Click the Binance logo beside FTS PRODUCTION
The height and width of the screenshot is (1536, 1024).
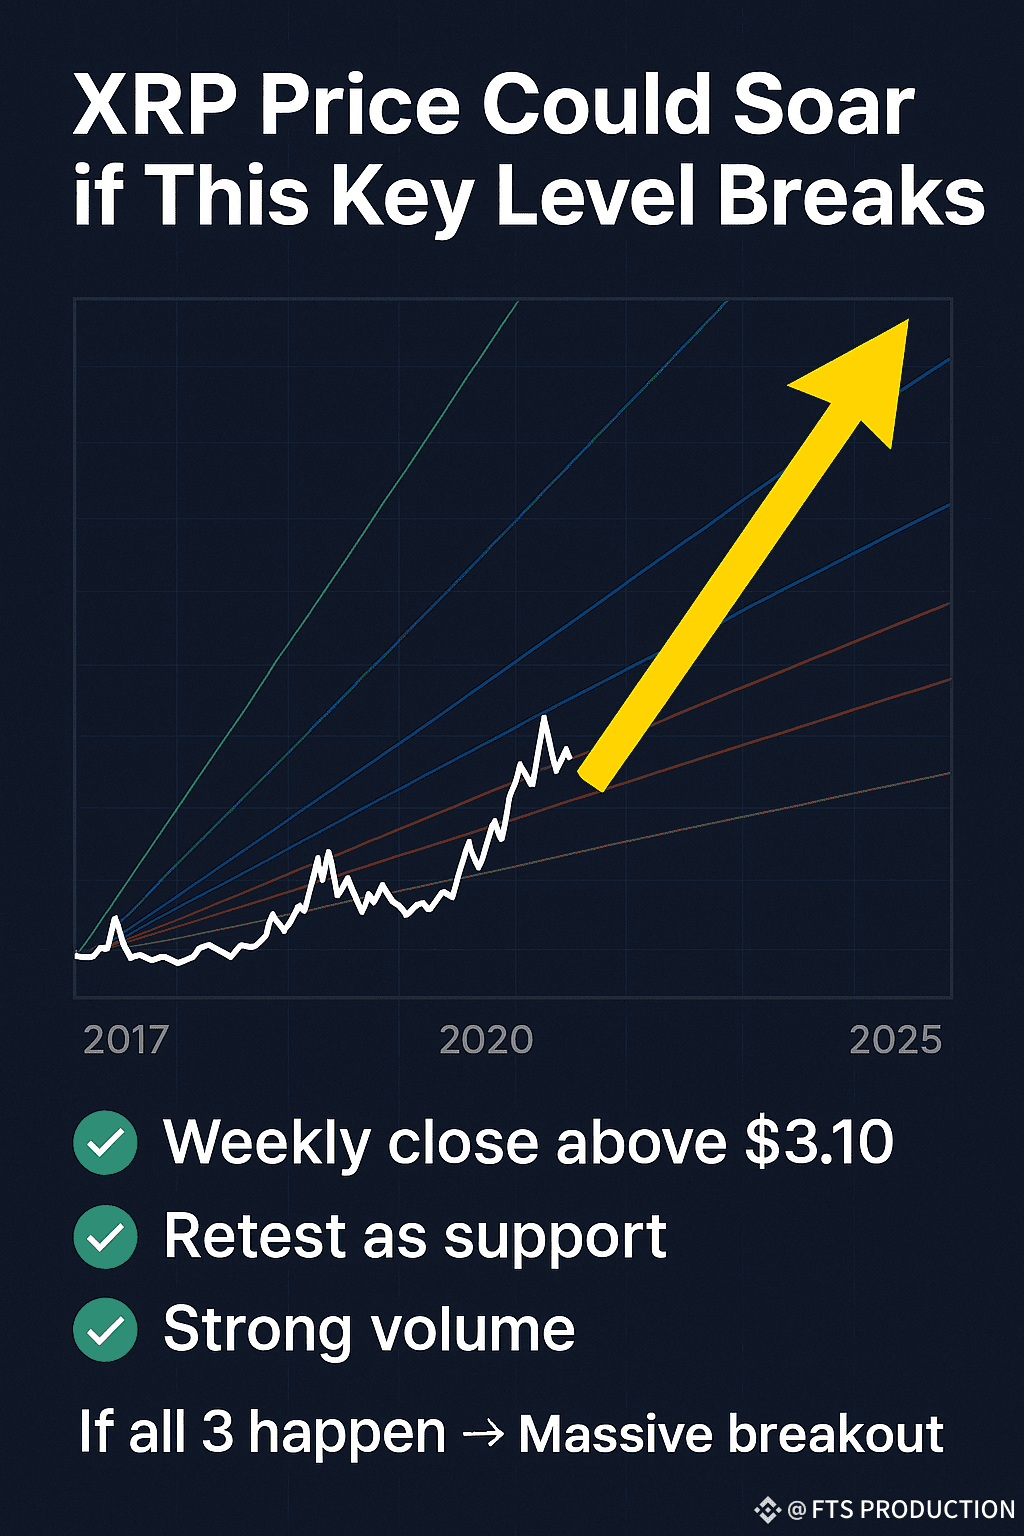(767, 1509)
